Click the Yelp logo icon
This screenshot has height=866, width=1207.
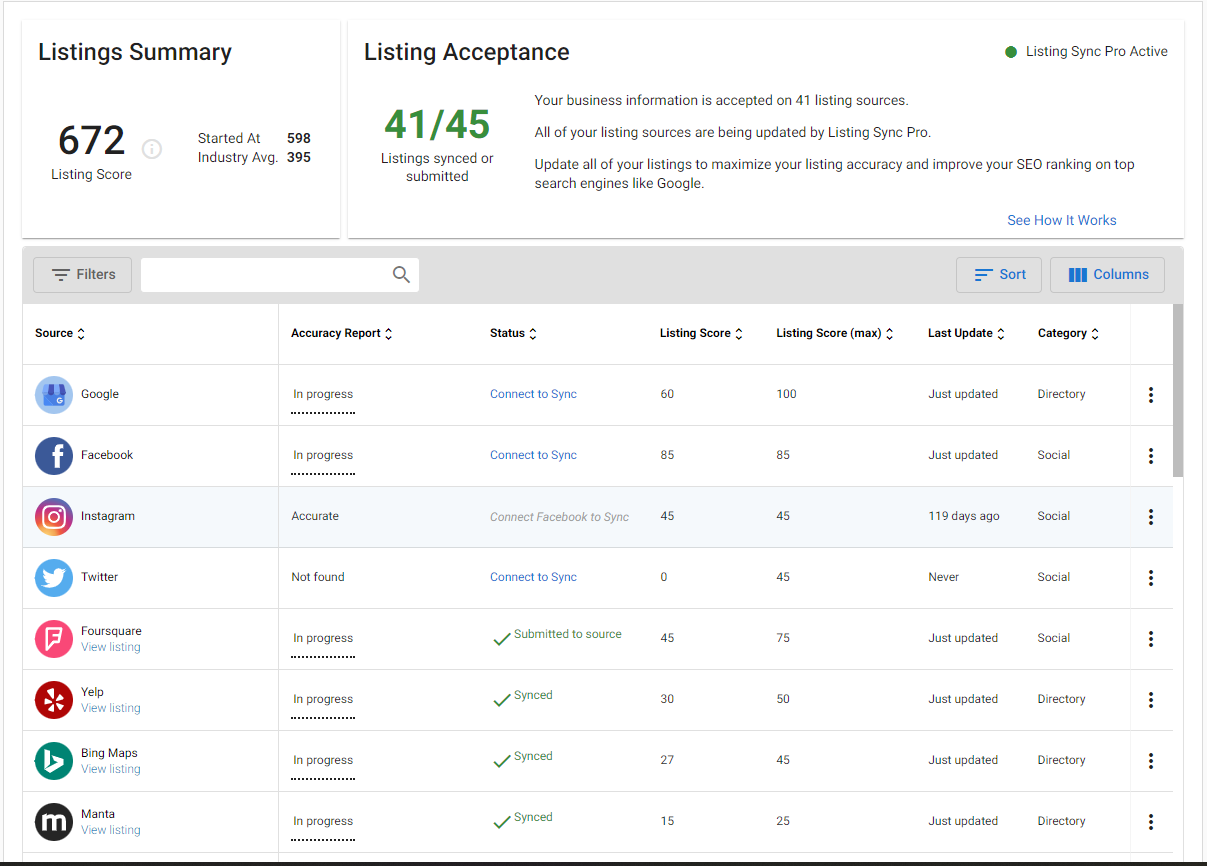pos(54,700)
